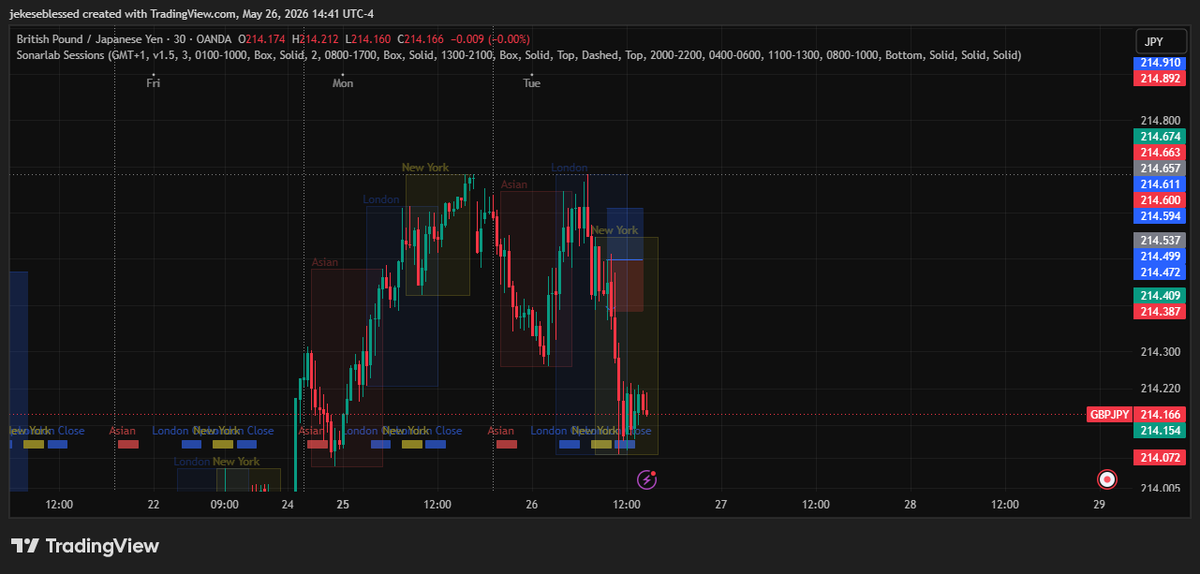Open the TradingView logo link
This screenshot has height=574, width=1200.
click(x=85, y=546)
